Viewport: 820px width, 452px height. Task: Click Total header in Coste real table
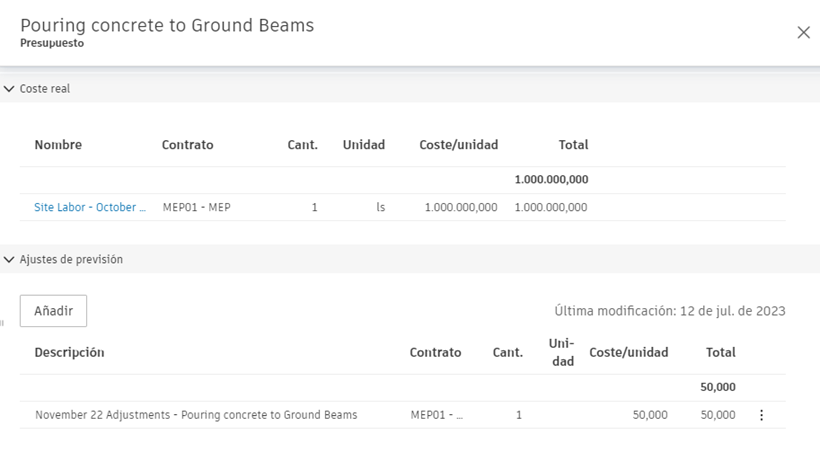(x=573, y=145)
